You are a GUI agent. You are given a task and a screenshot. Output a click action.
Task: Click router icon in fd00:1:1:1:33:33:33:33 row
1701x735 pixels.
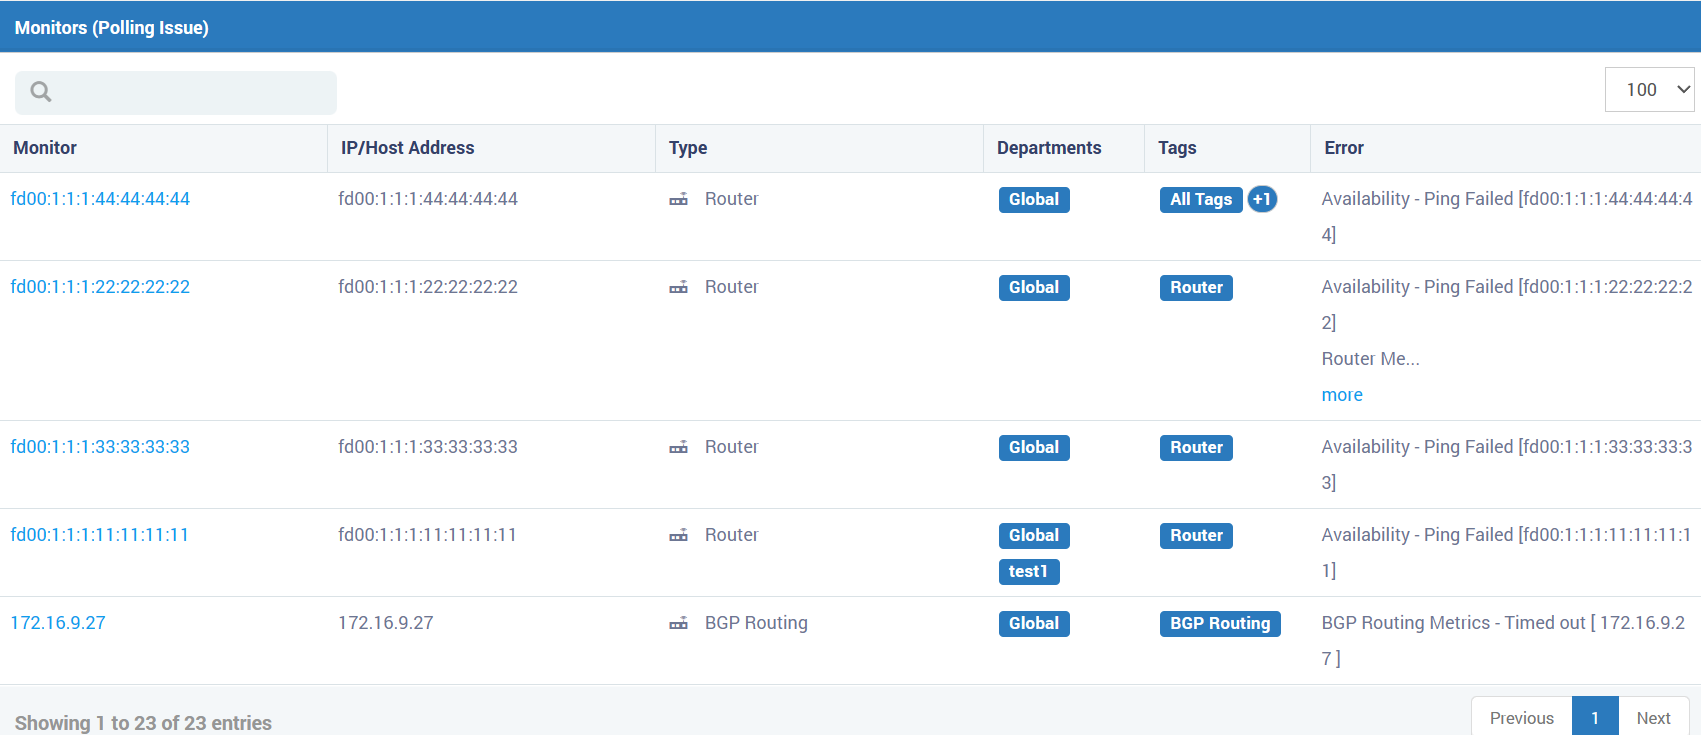click(x=679, y=448)
